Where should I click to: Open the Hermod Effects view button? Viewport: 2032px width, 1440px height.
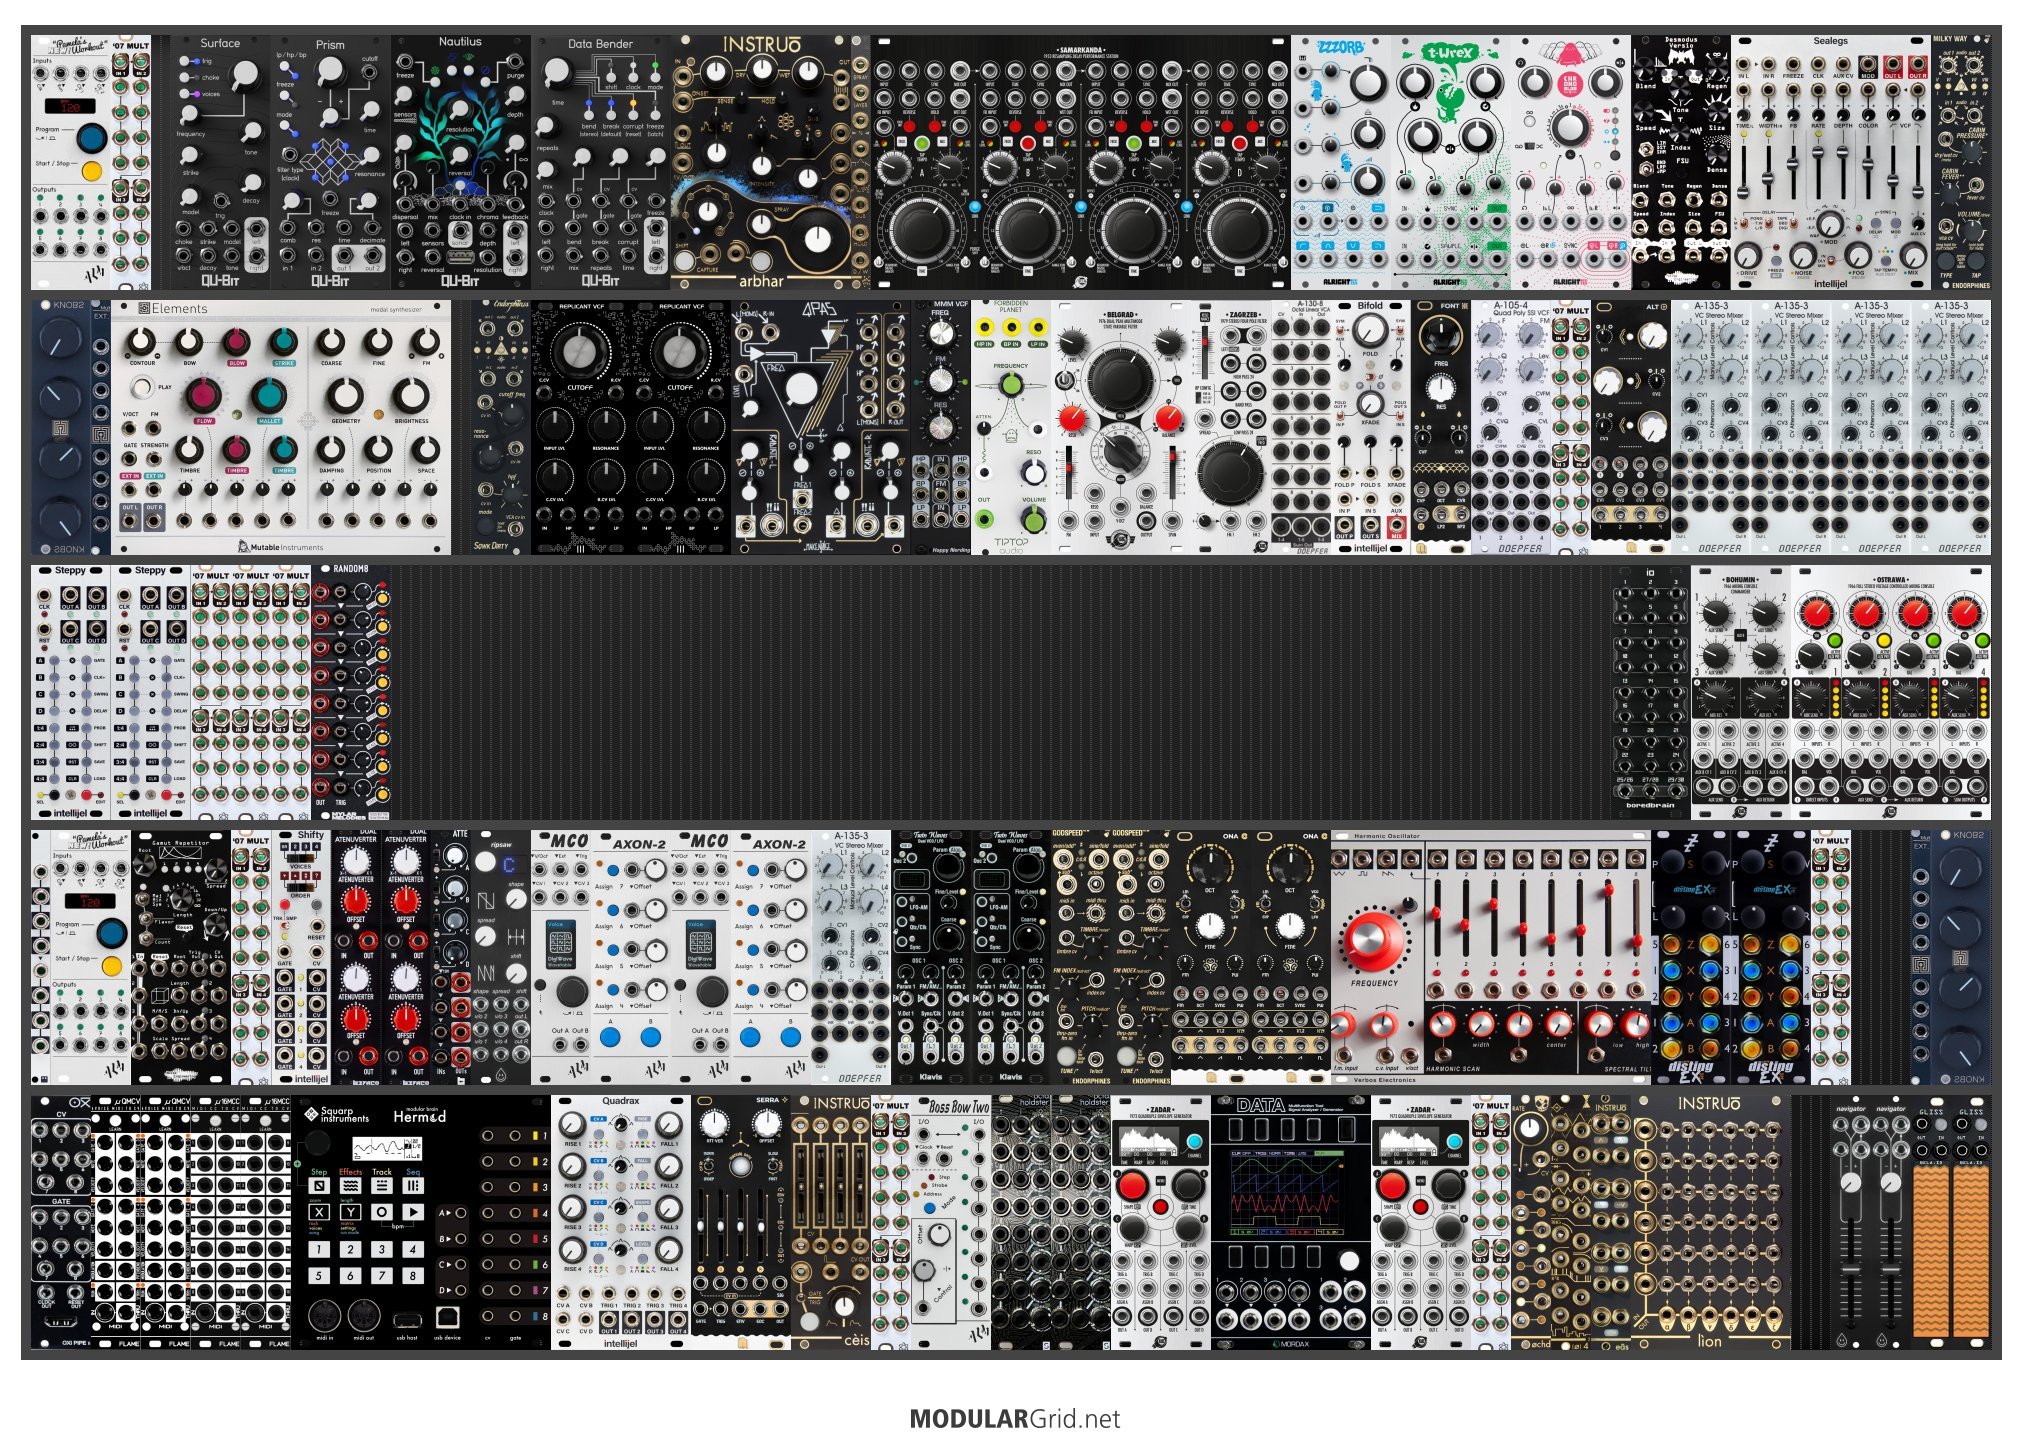(x=351, y=1185)
